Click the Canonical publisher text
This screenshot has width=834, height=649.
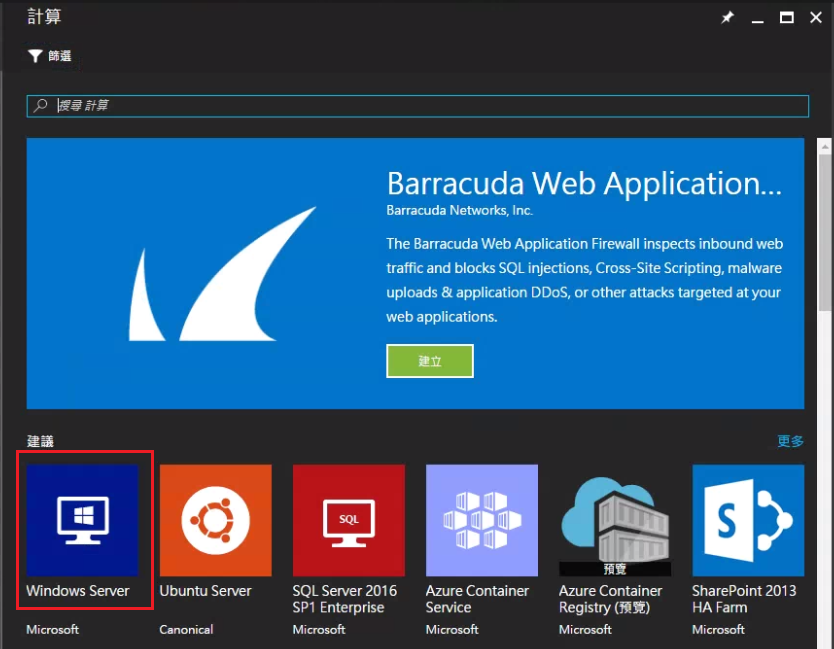click(186, 630)
